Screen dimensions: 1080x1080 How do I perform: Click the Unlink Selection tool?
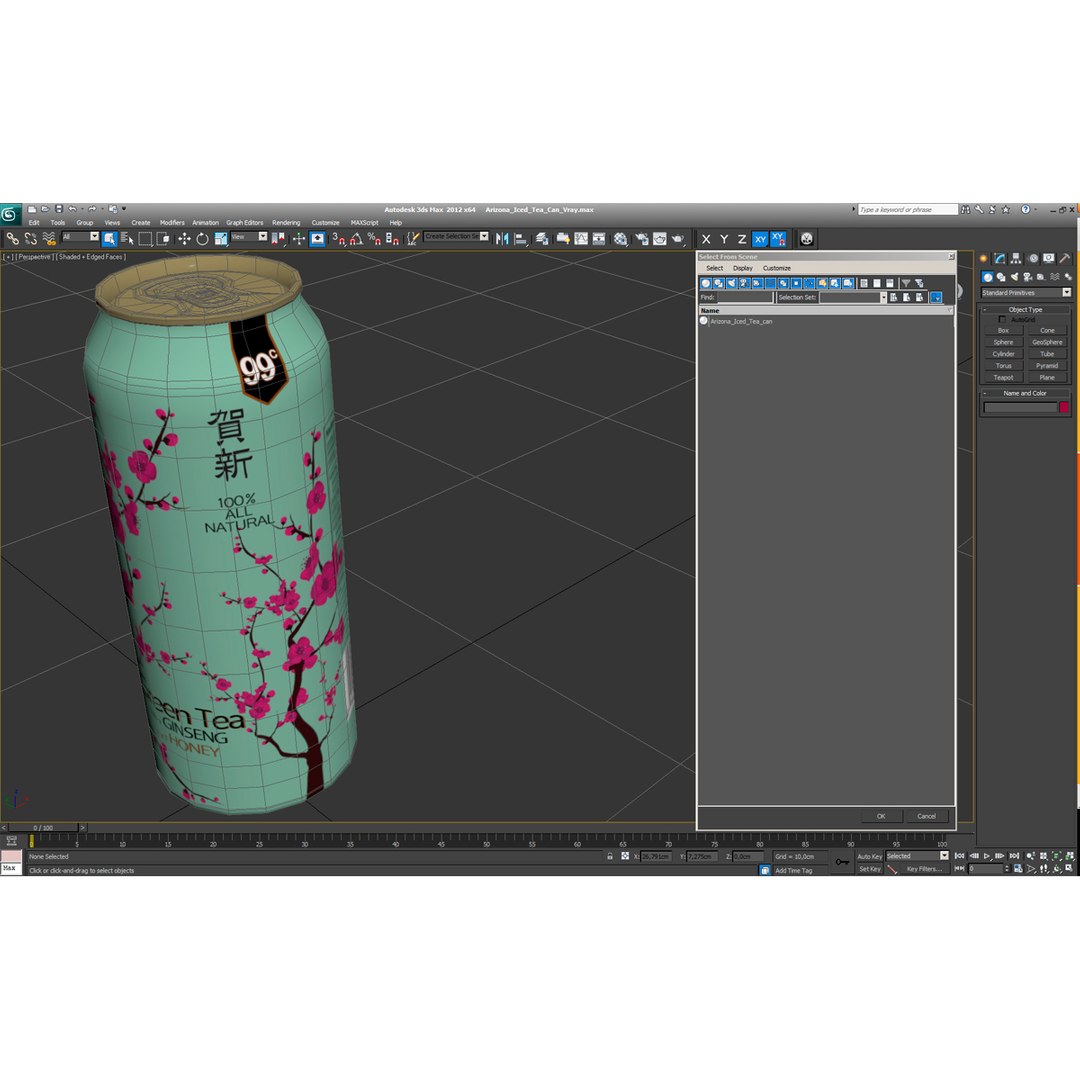30,239
